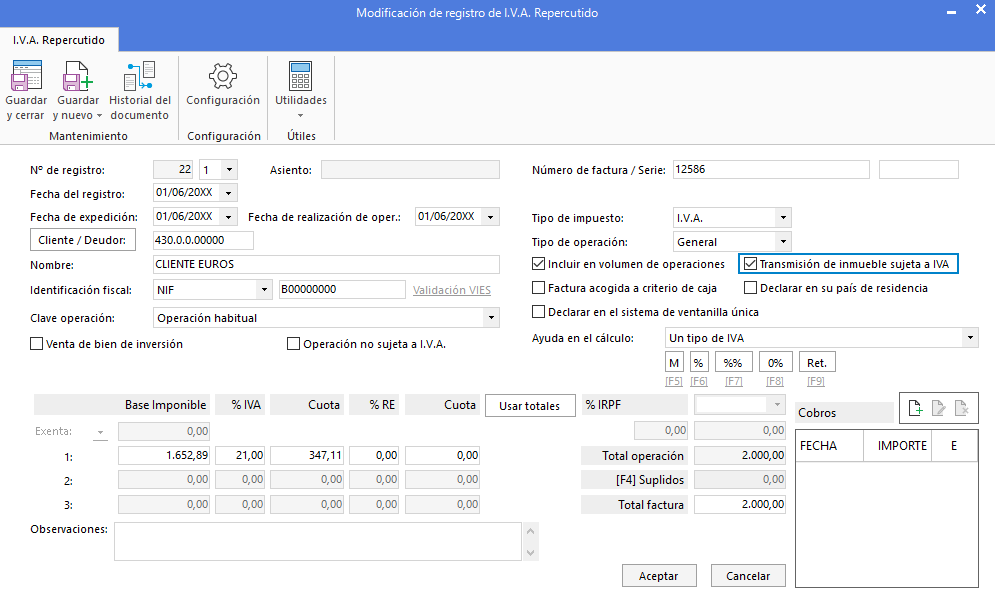Check Declarar en su país de residencia
Screen dimensions: 995x603
click(750, 288)
